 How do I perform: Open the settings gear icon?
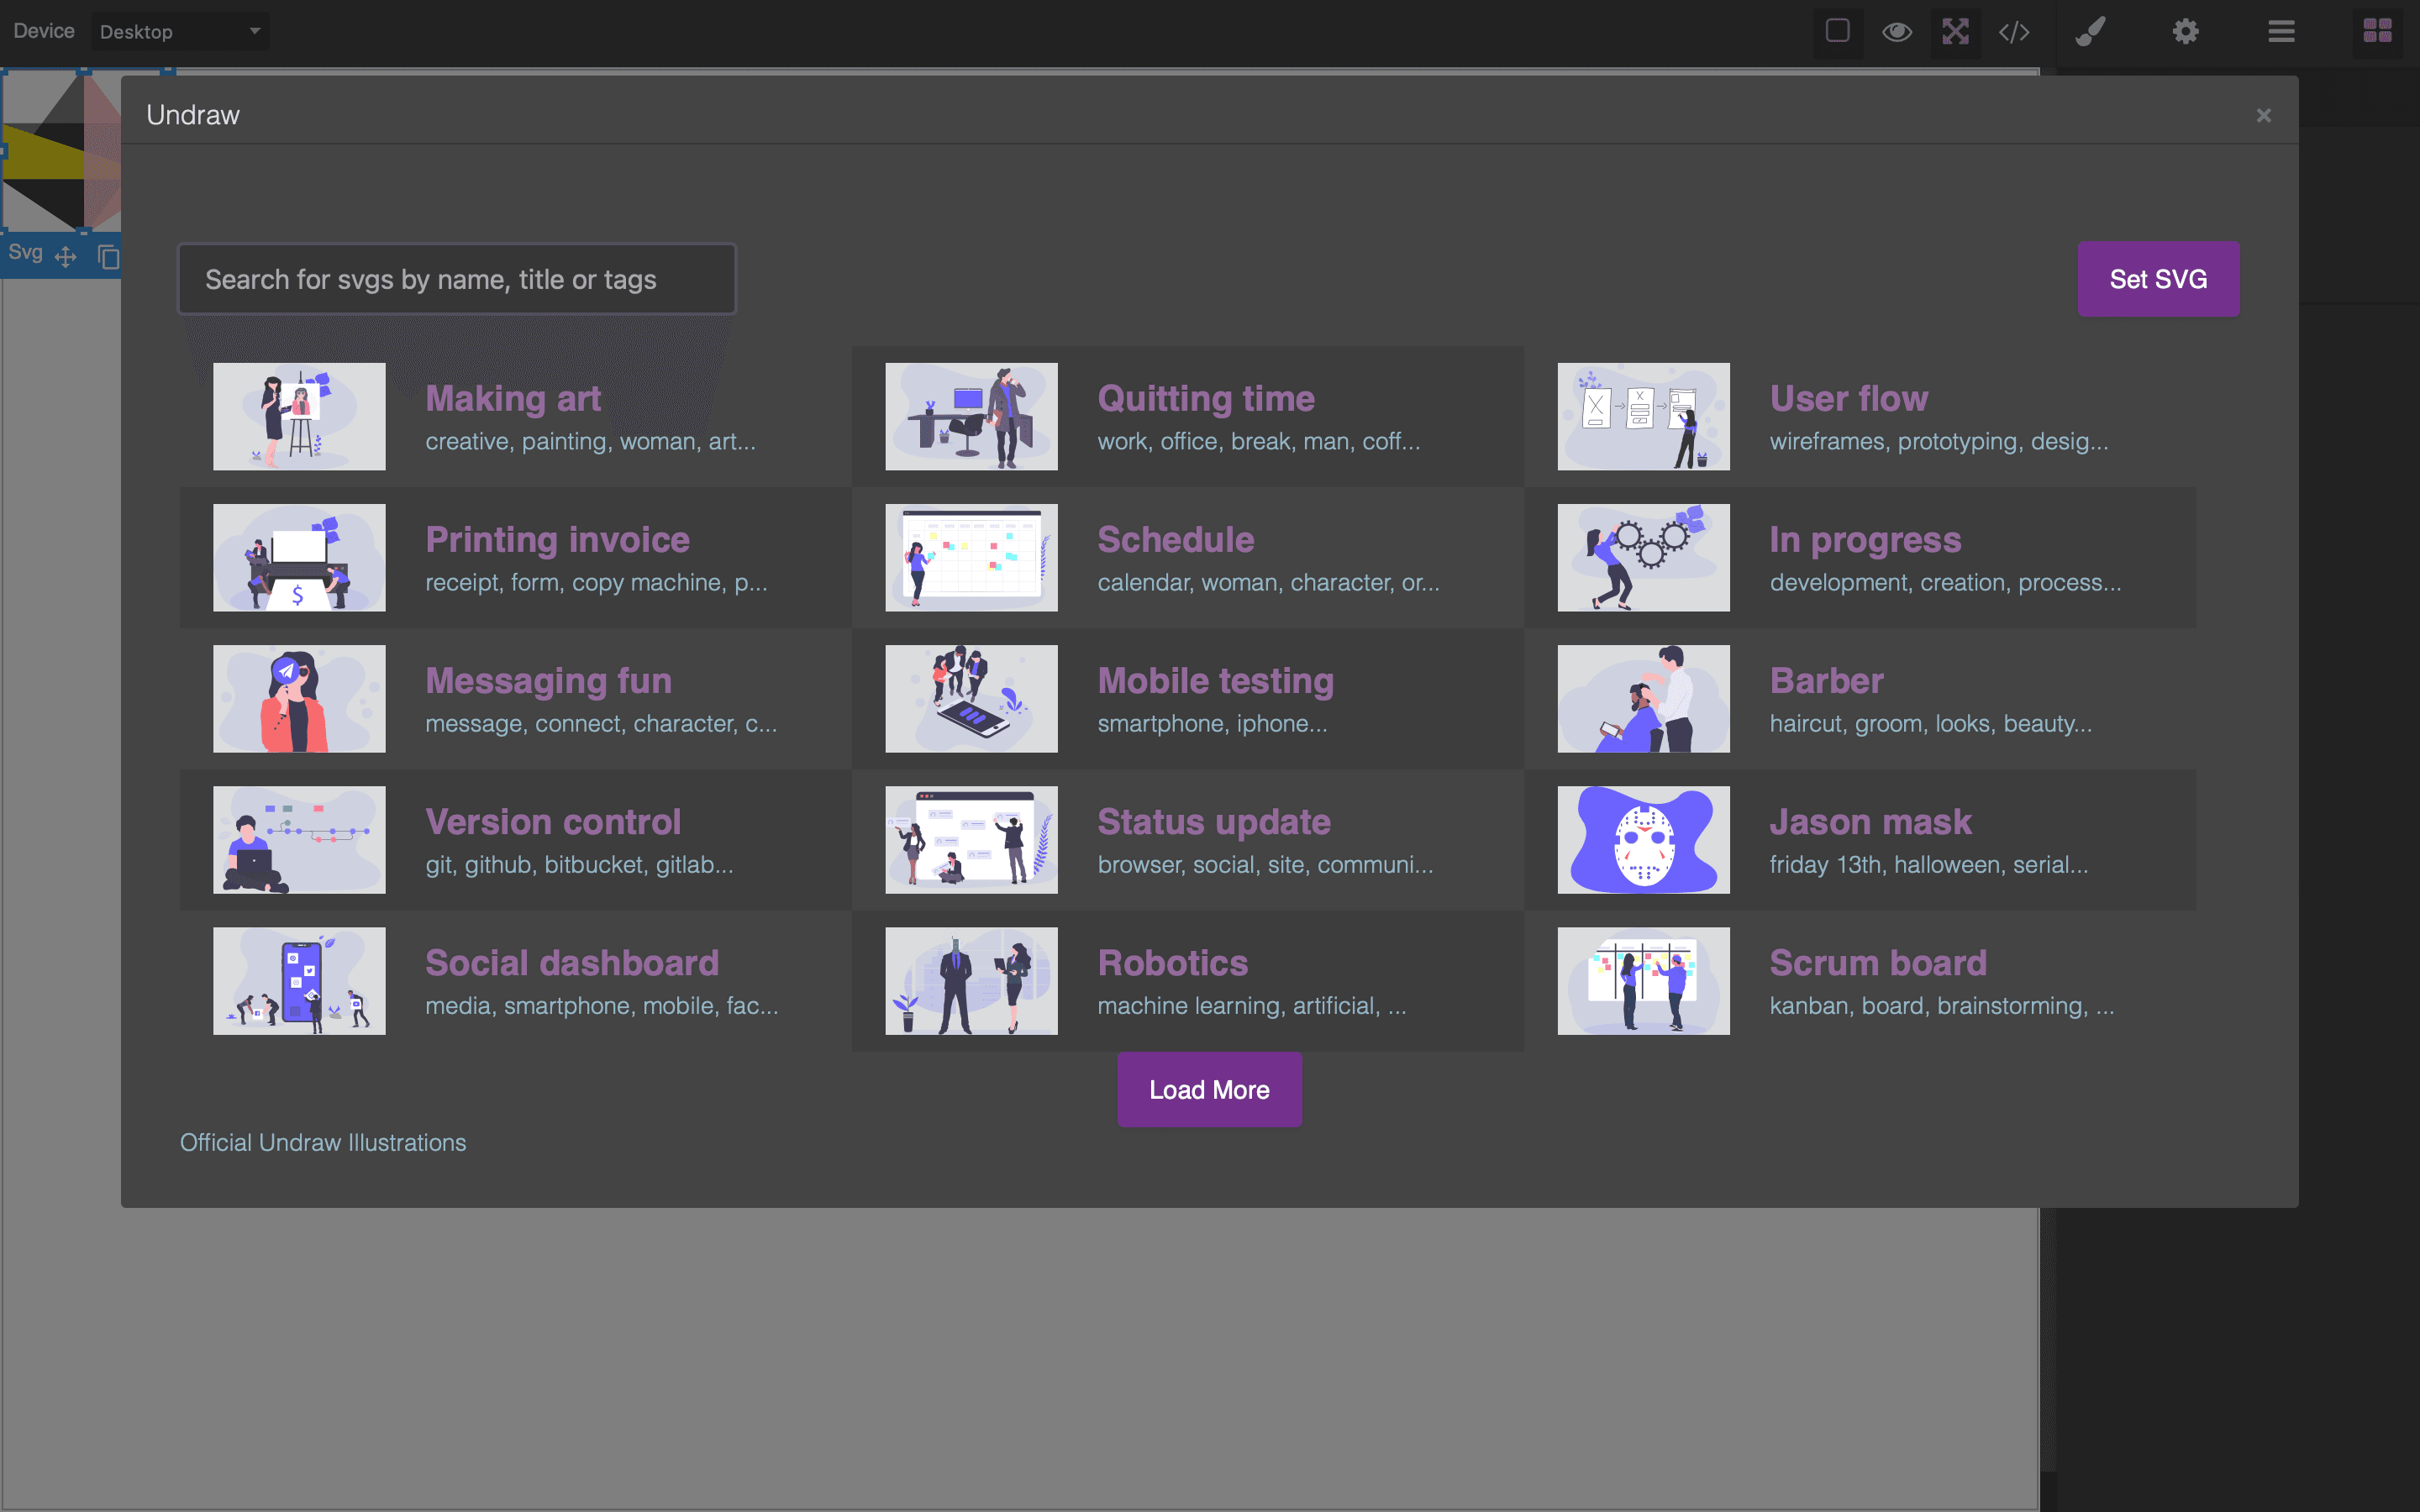tap(2183, 29)
